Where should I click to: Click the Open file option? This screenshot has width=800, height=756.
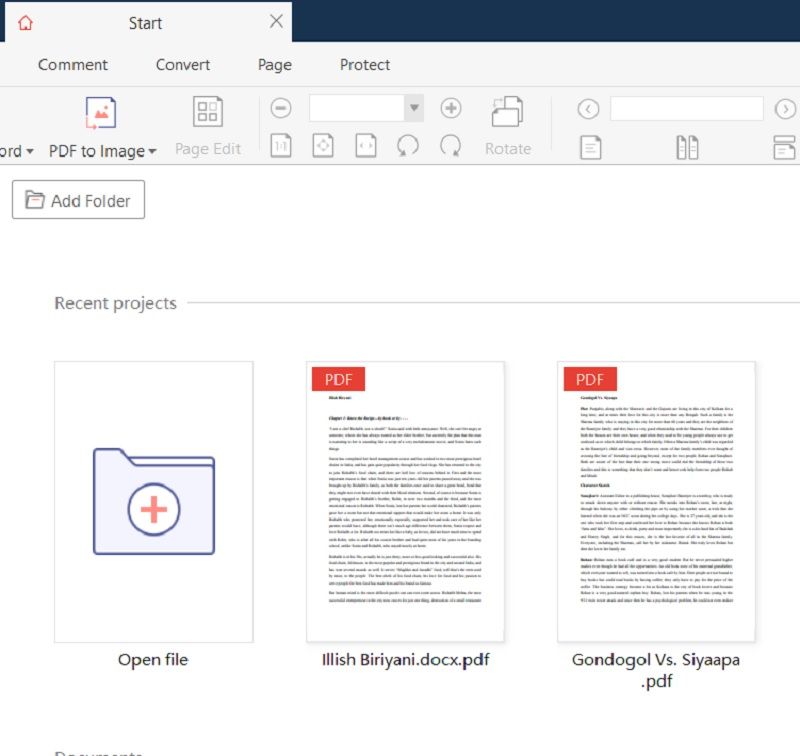(x=152, y=500)
